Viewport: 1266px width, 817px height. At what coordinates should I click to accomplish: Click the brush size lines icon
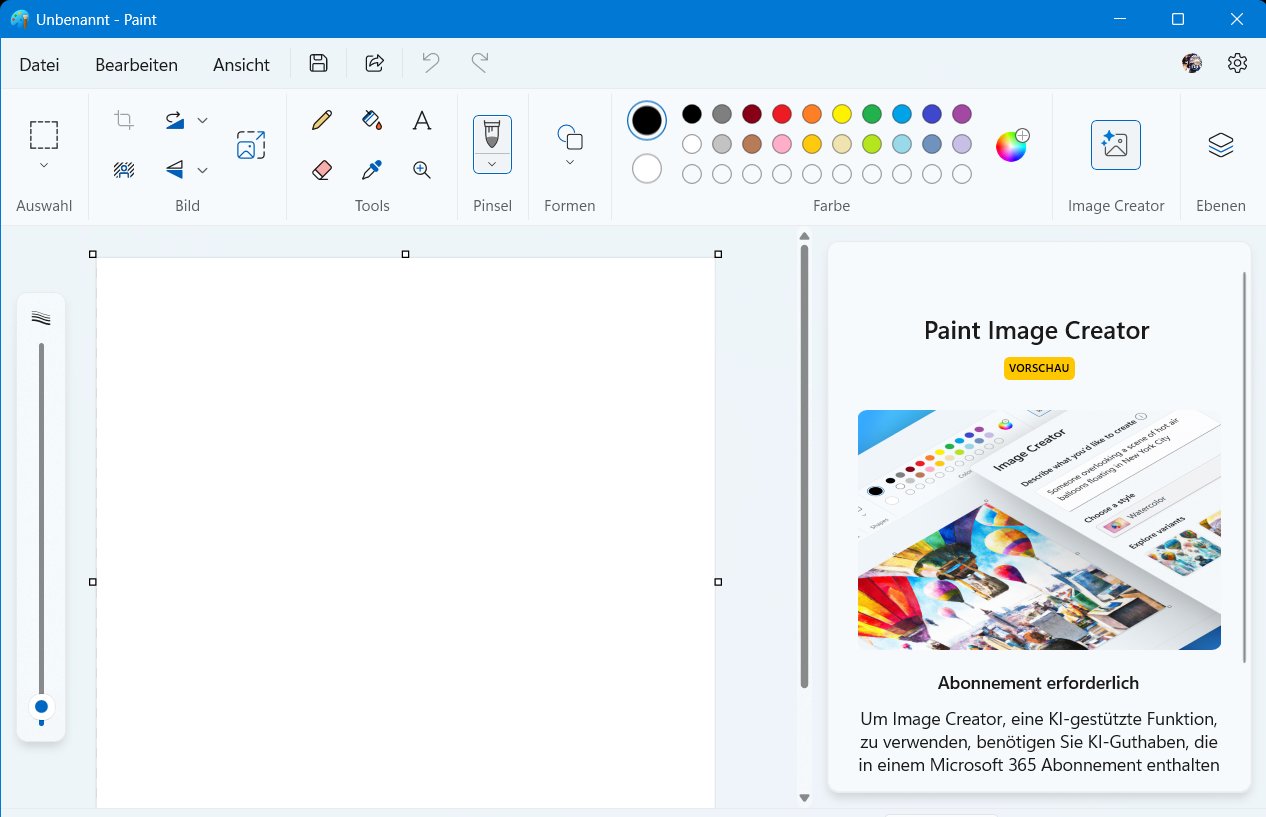click(x=41, y=318)
